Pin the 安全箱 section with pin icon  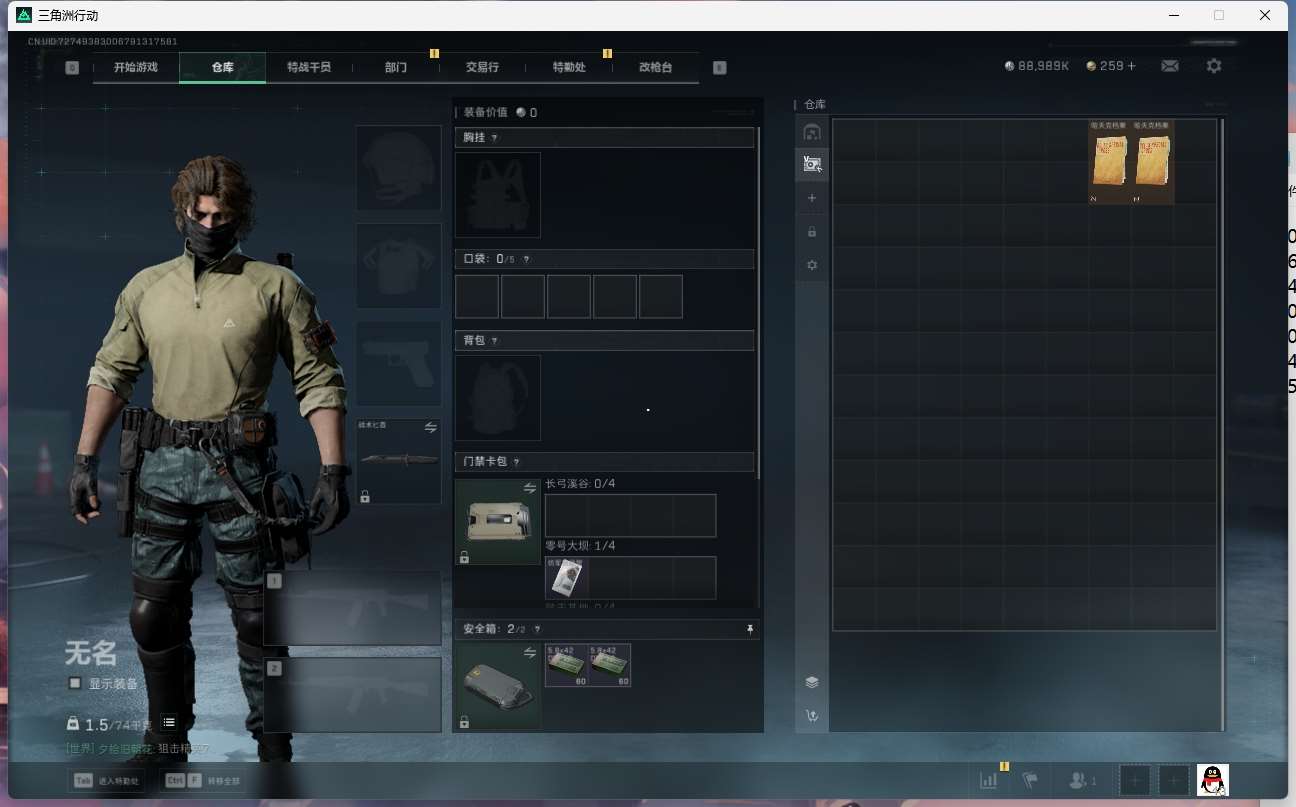(750, 629)
